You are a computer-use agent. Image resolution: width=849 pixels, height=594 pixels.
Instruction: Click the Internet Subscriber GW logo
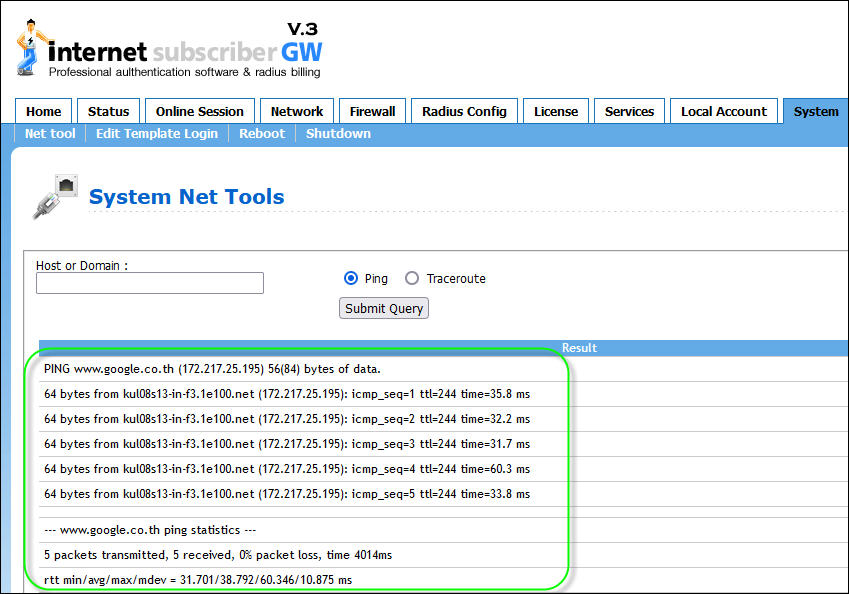[x=170, y=50]
